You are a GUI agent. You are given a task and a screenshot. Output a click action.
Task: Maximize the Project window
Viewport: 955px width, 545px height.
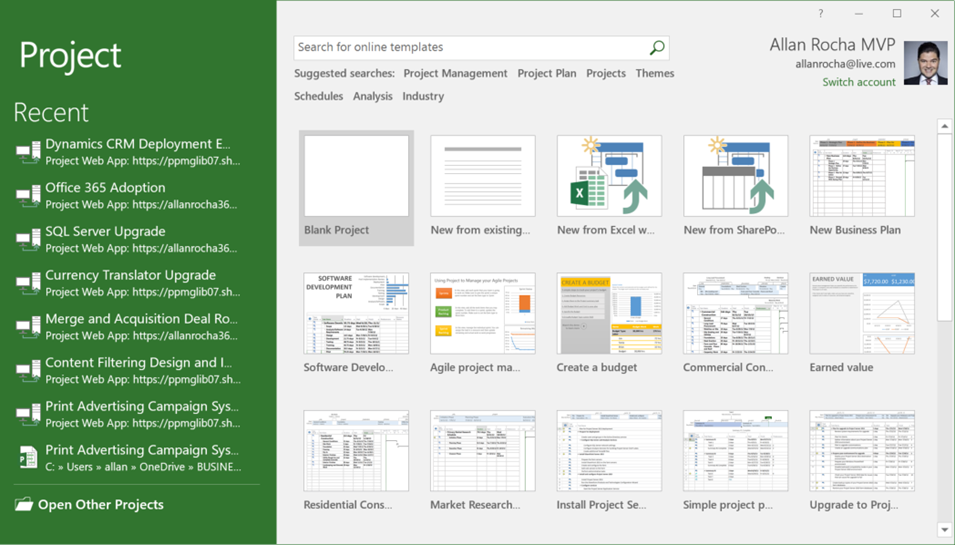tap(897, 13)
